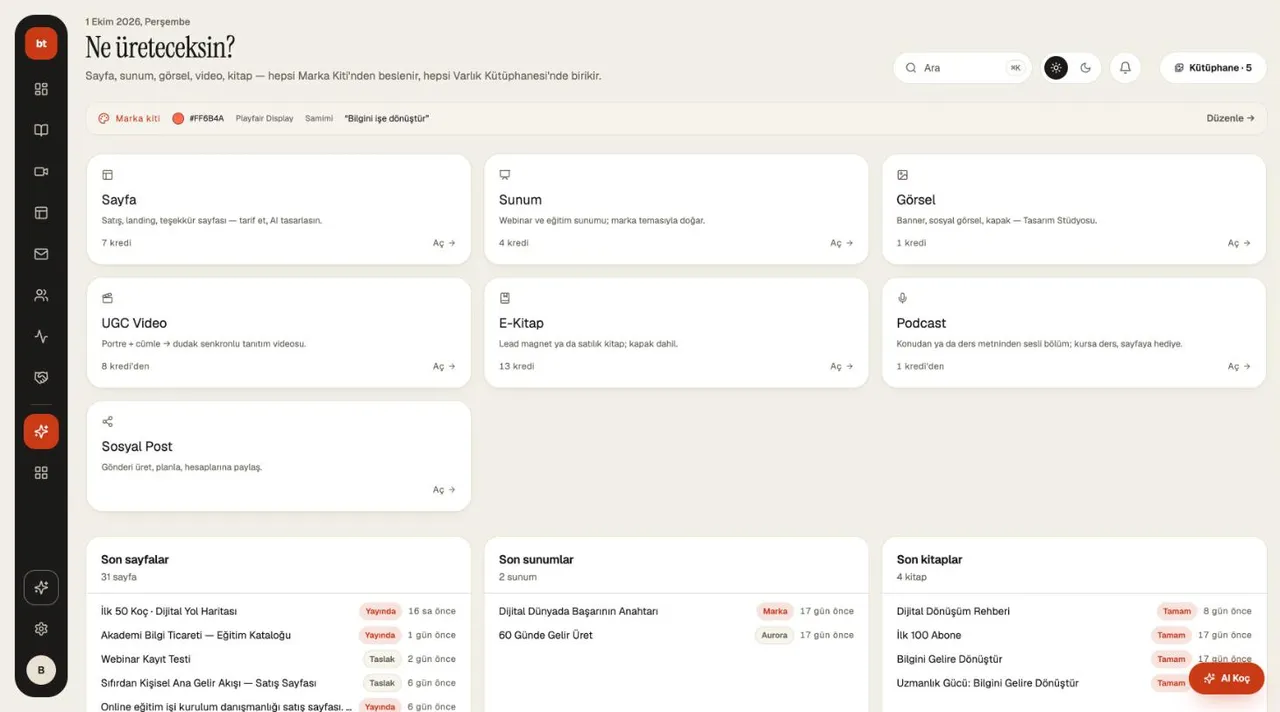Screen dimensions: 1280x712
Task: Switch to light theme with sun toggle
Action: coord(1056,68)
